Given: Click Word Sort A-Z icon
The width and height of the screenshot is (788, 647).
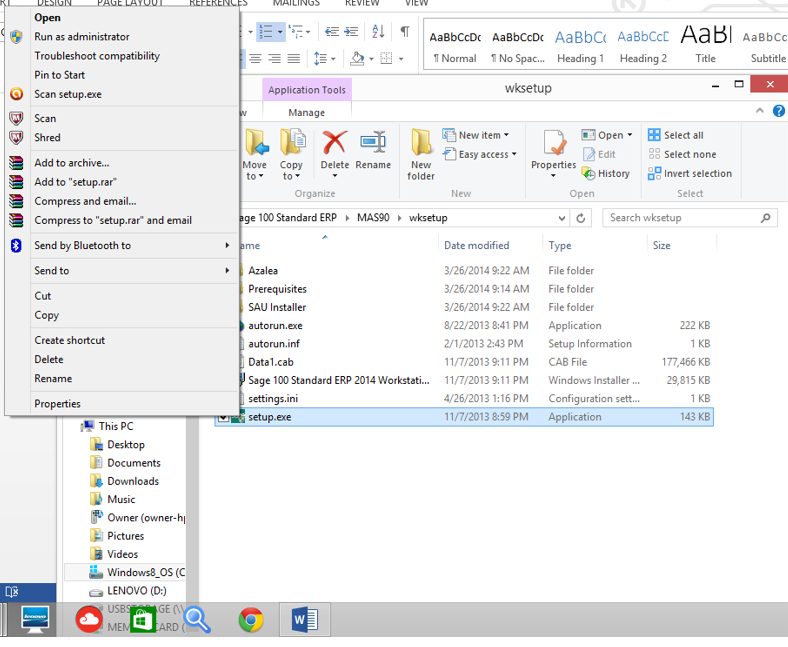Looking at the screenshot, I should click(x=378, y=32).
